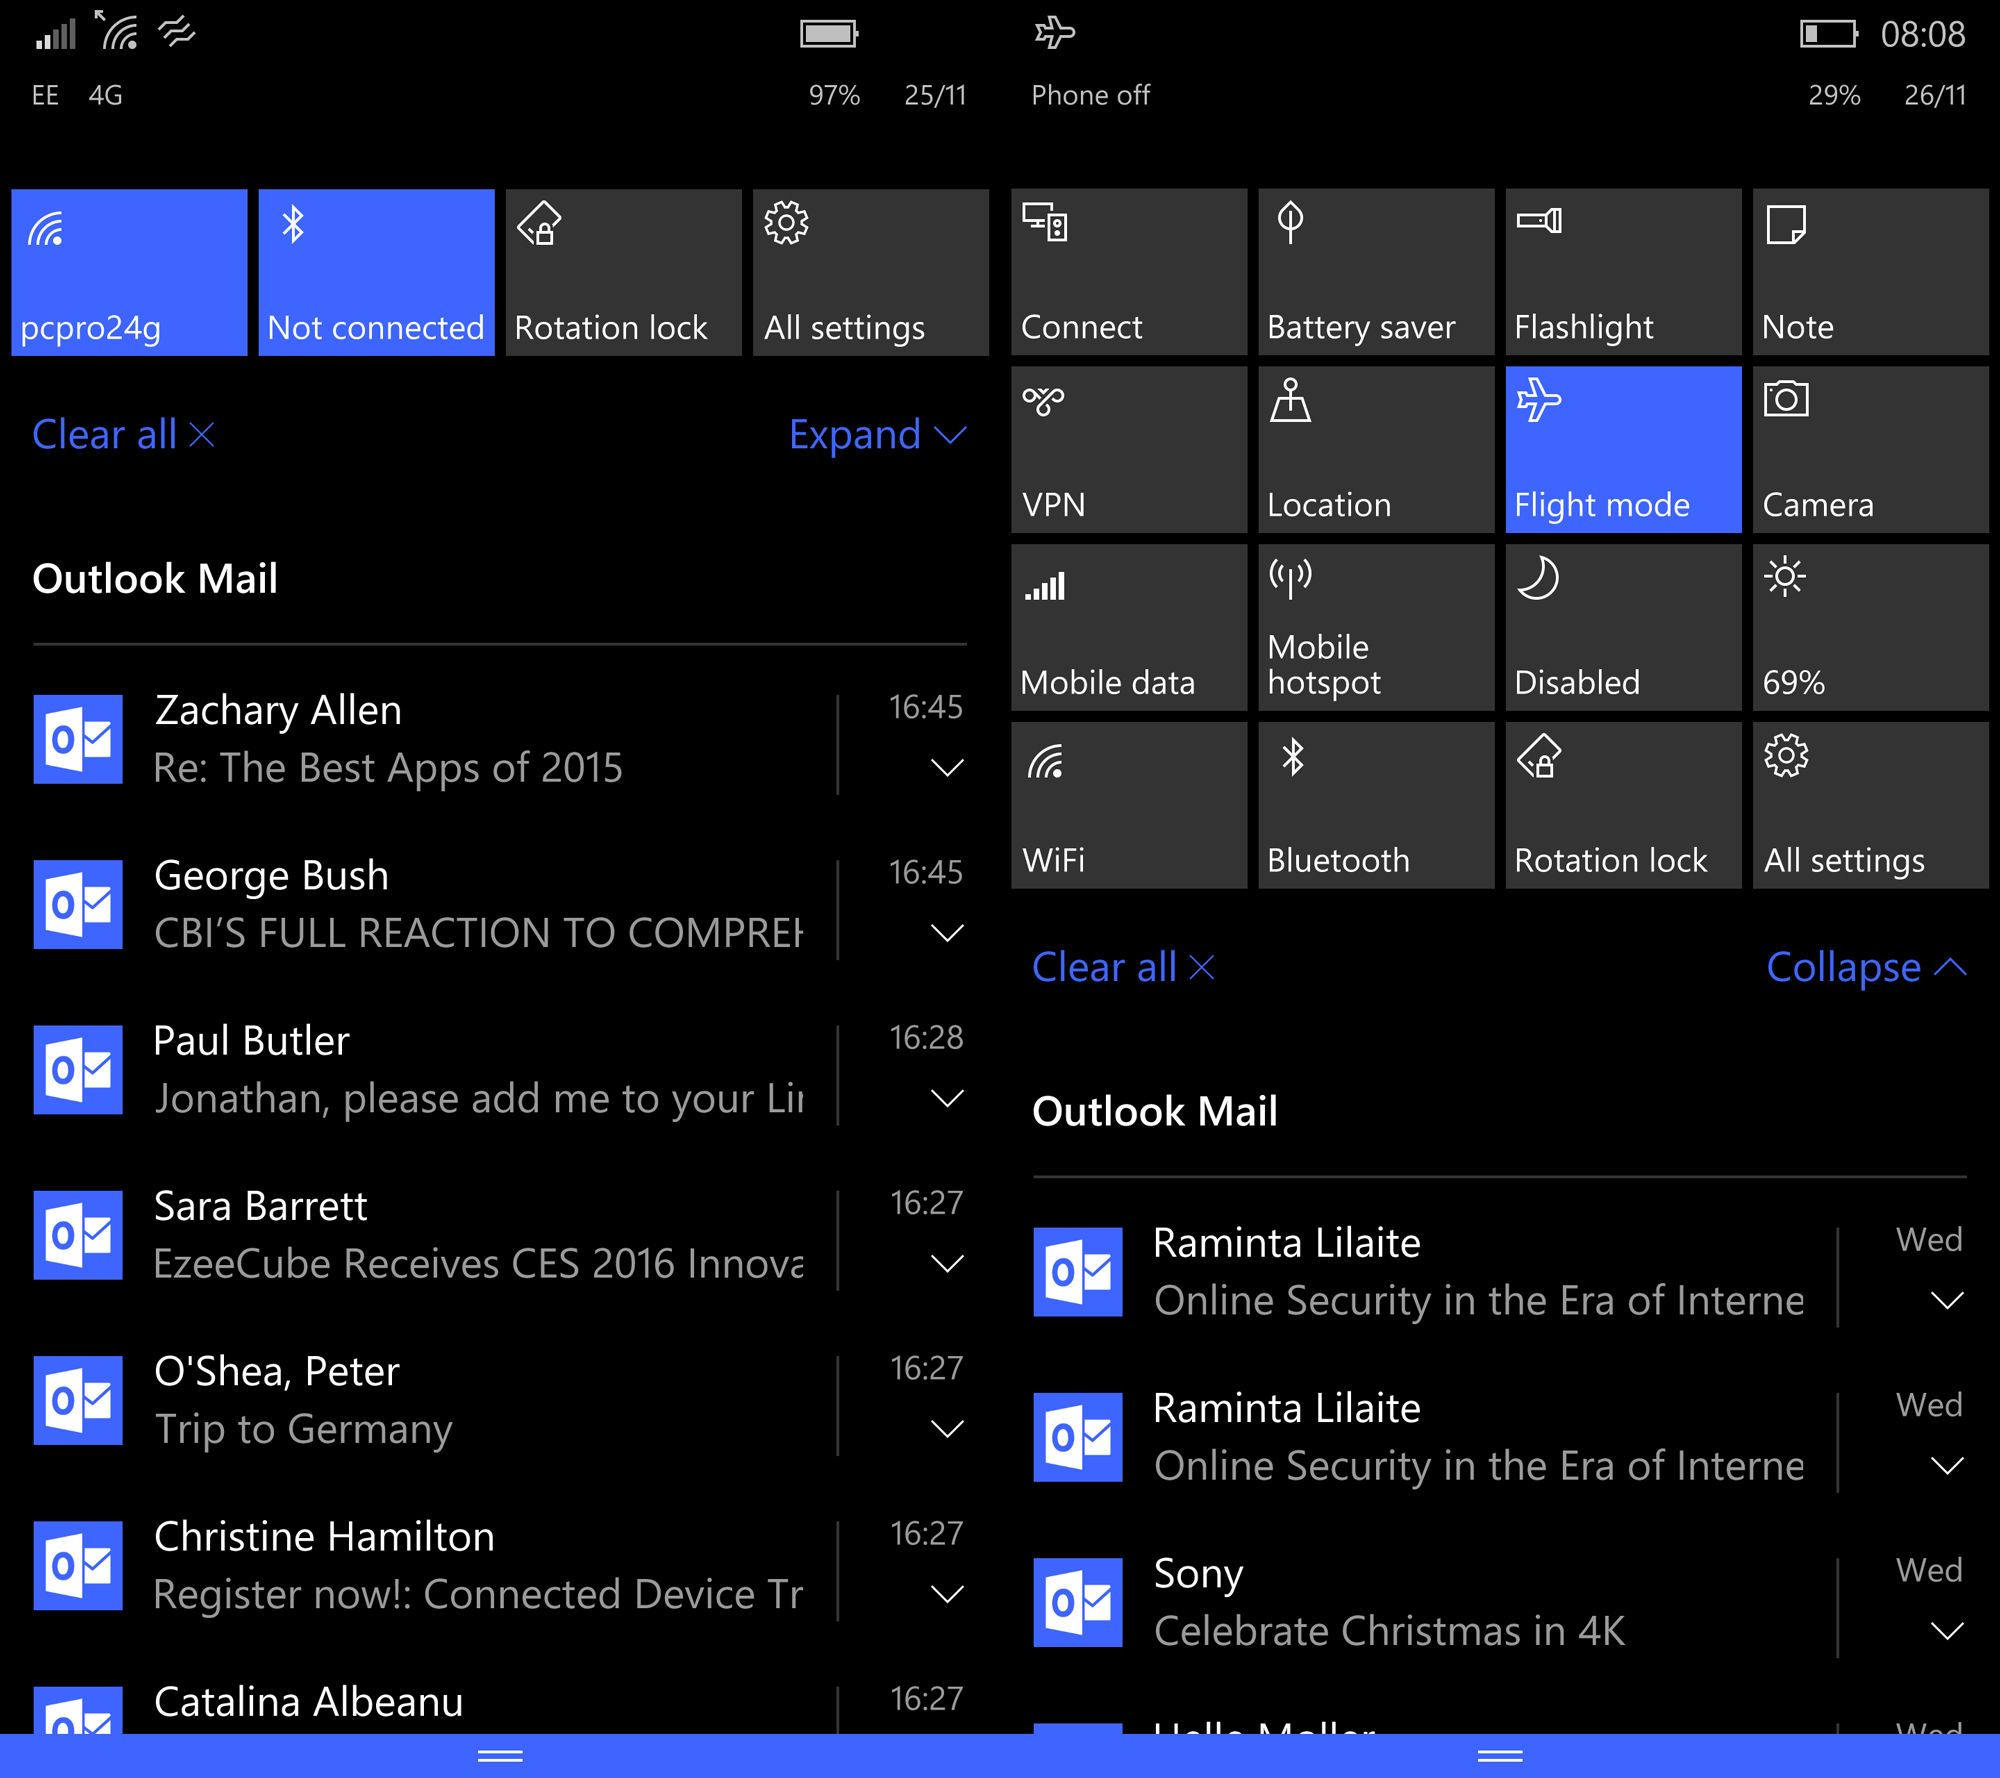Clear all notifications on the left panel

(x=122, y=434)
